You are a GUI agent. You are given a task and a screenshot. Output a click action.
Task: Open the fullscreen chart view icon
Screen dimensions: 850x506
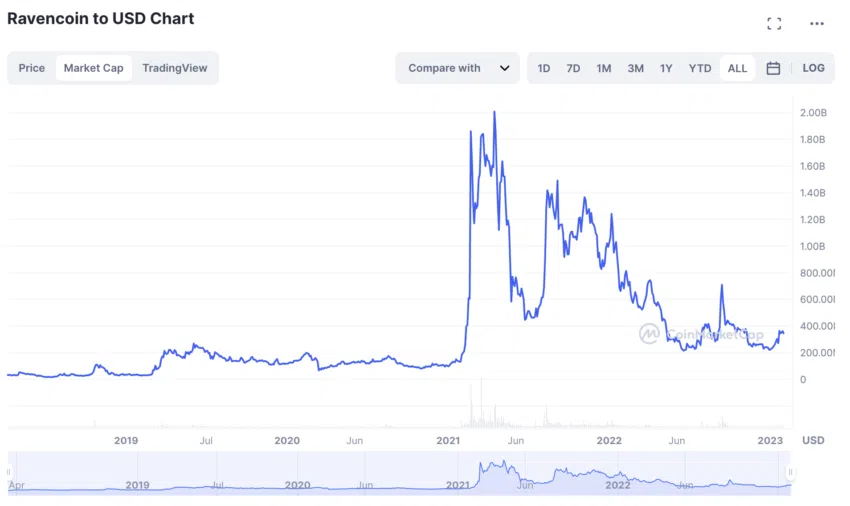(x=774, y=23)
